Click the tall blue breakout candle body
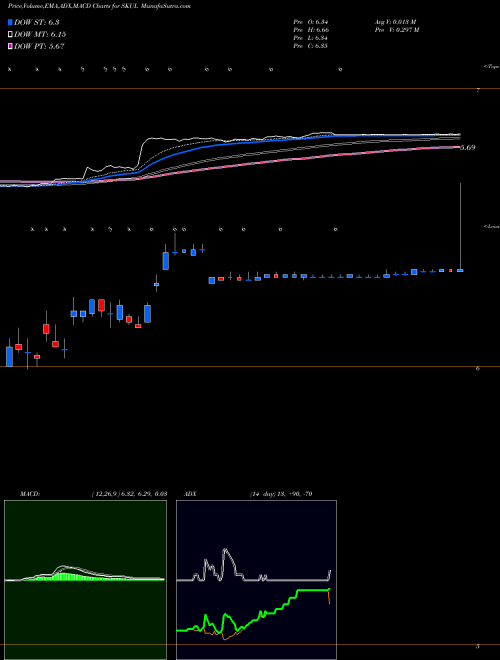The height and width of the screenshot is (660, 500). coord(166,261)
